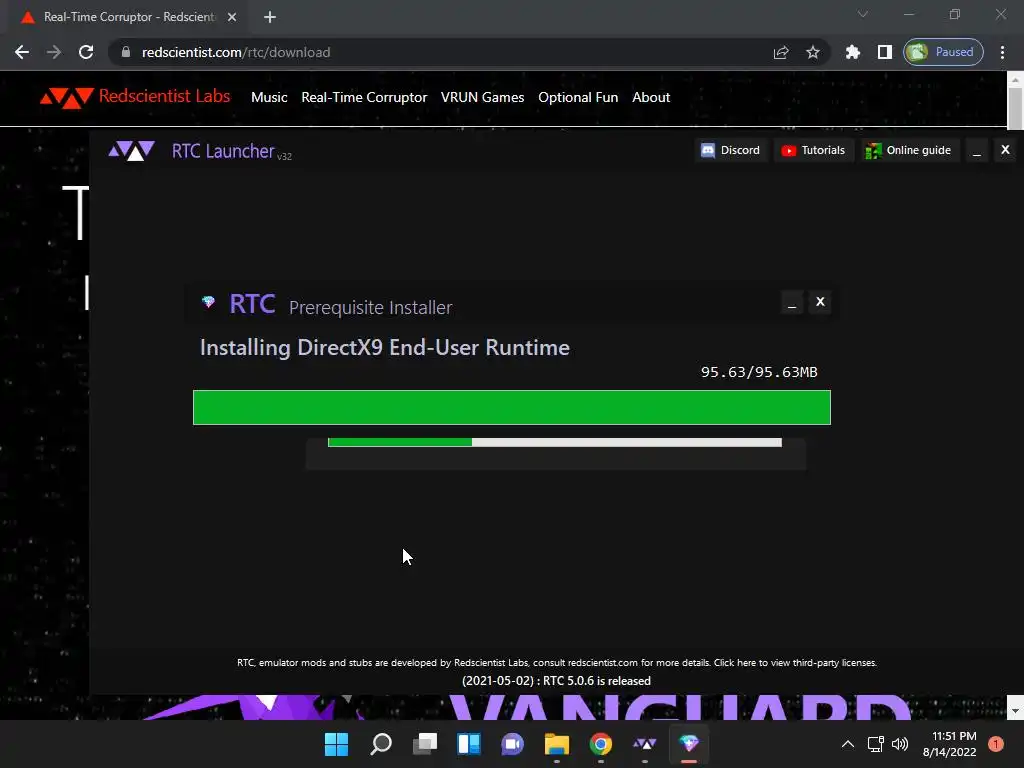Viewport: 1024px width, 768px height.
Task: Minimize the RTC Launcher window
Action: (x=976, y=151)
